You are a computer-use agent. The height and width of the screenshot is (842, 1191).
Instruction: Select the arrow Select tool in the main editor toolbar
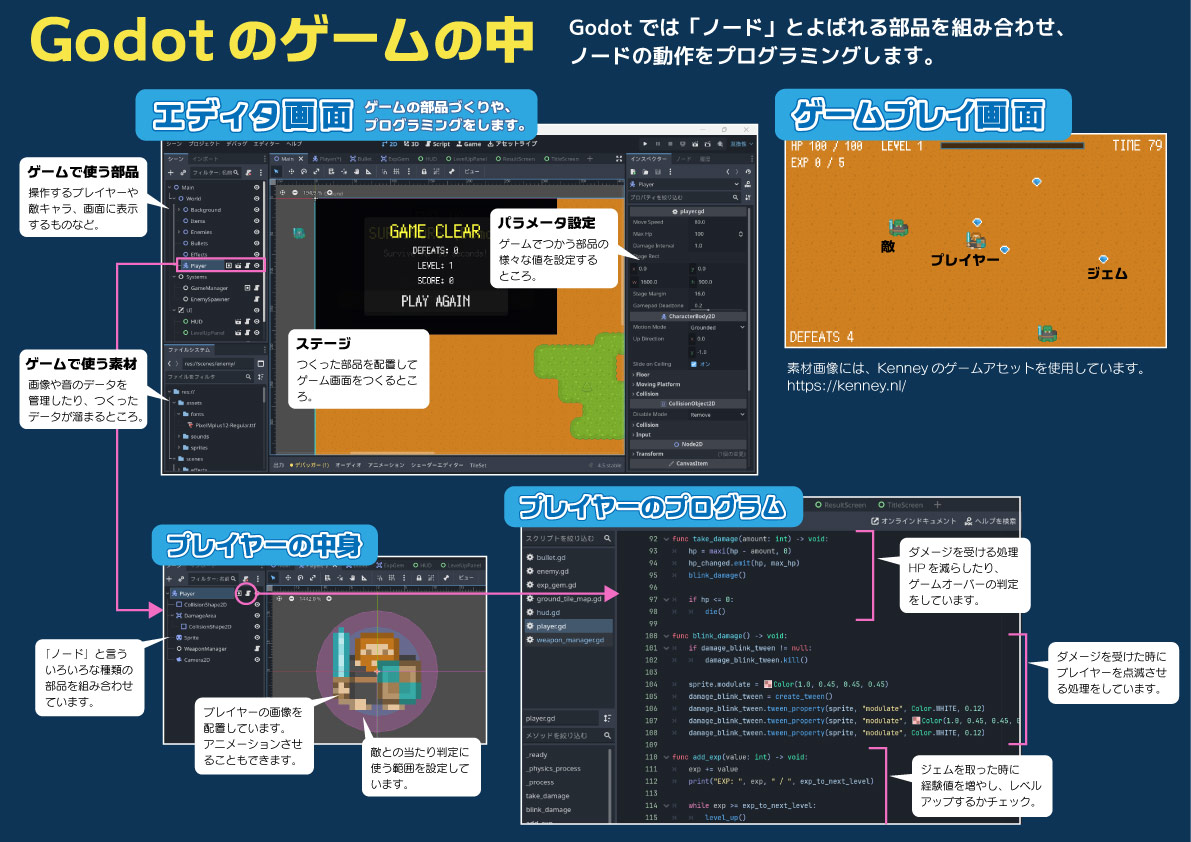coord(276,172)
